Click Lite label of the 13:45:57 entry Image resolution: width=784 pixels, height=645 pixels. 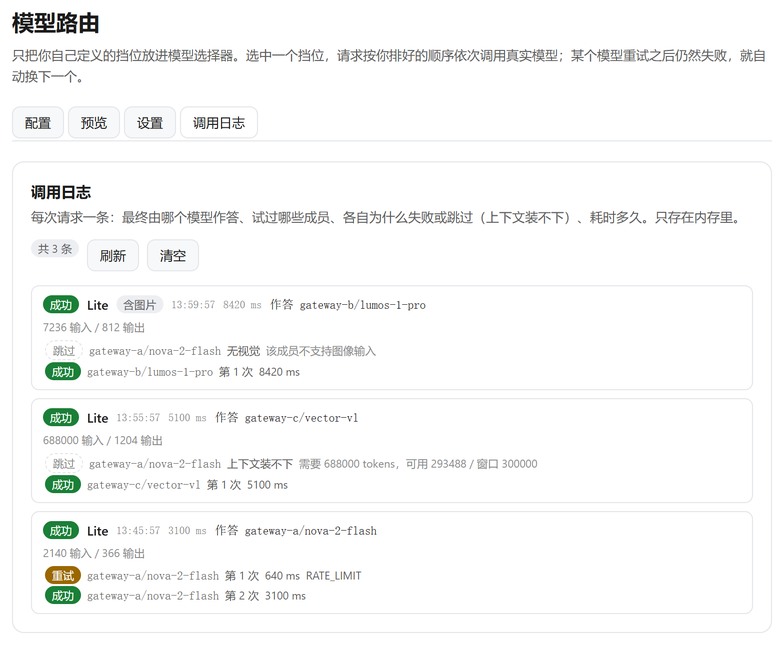tap(98, 531)
